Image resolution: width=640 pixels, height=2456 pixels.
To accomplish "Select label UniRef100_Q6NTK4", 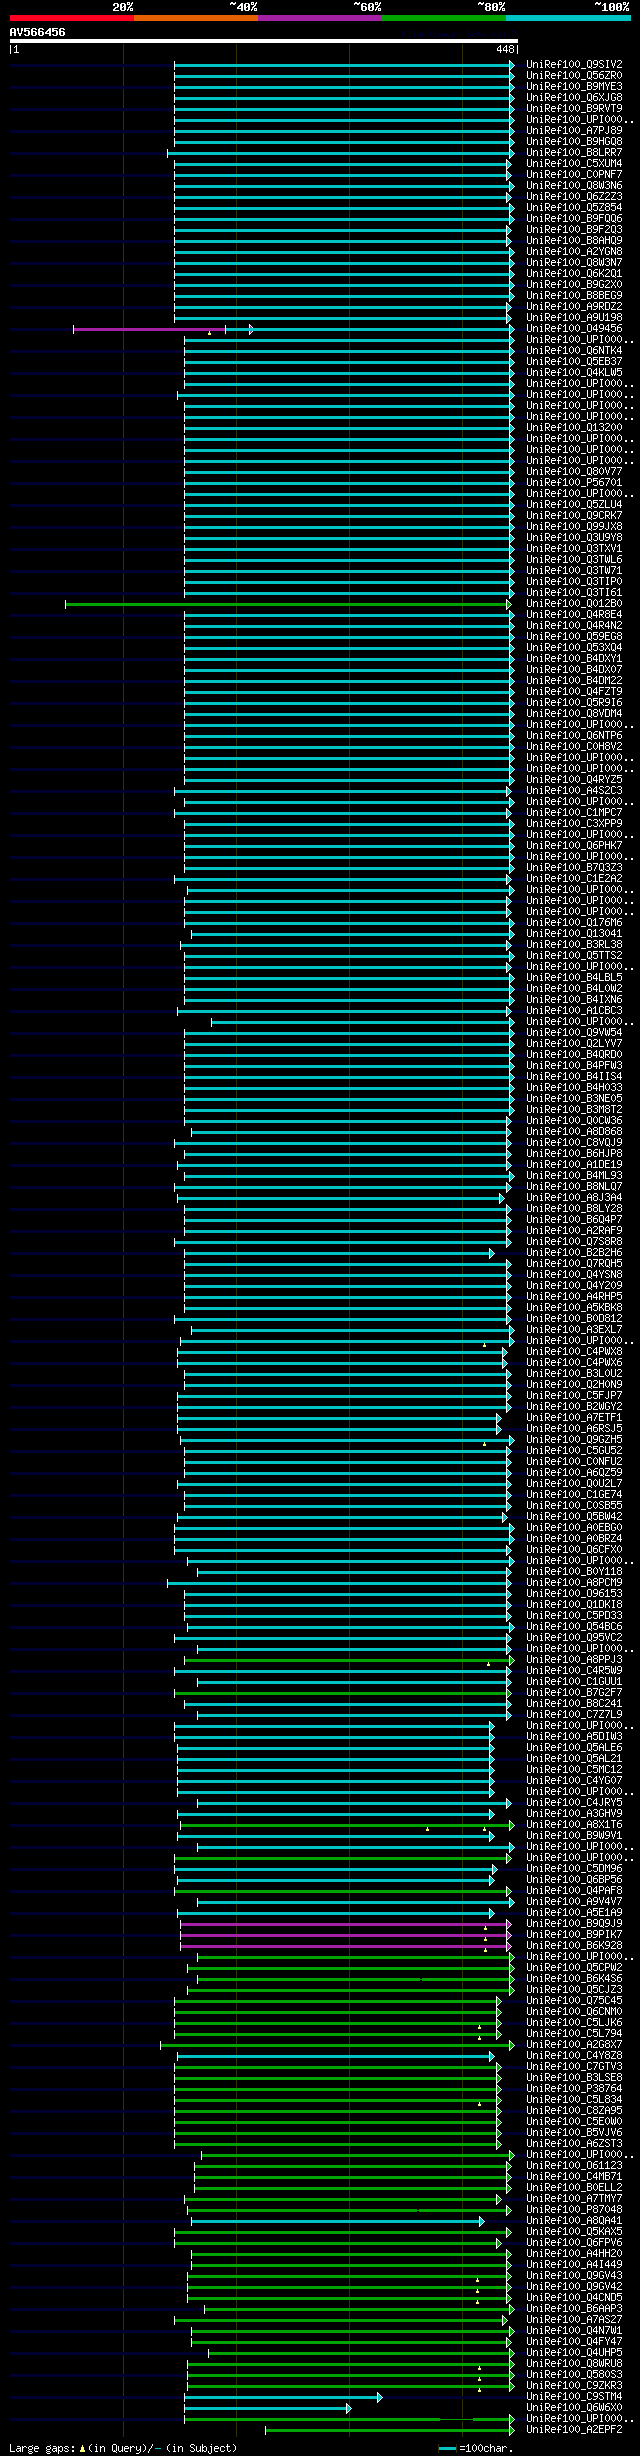I will 574,350.
